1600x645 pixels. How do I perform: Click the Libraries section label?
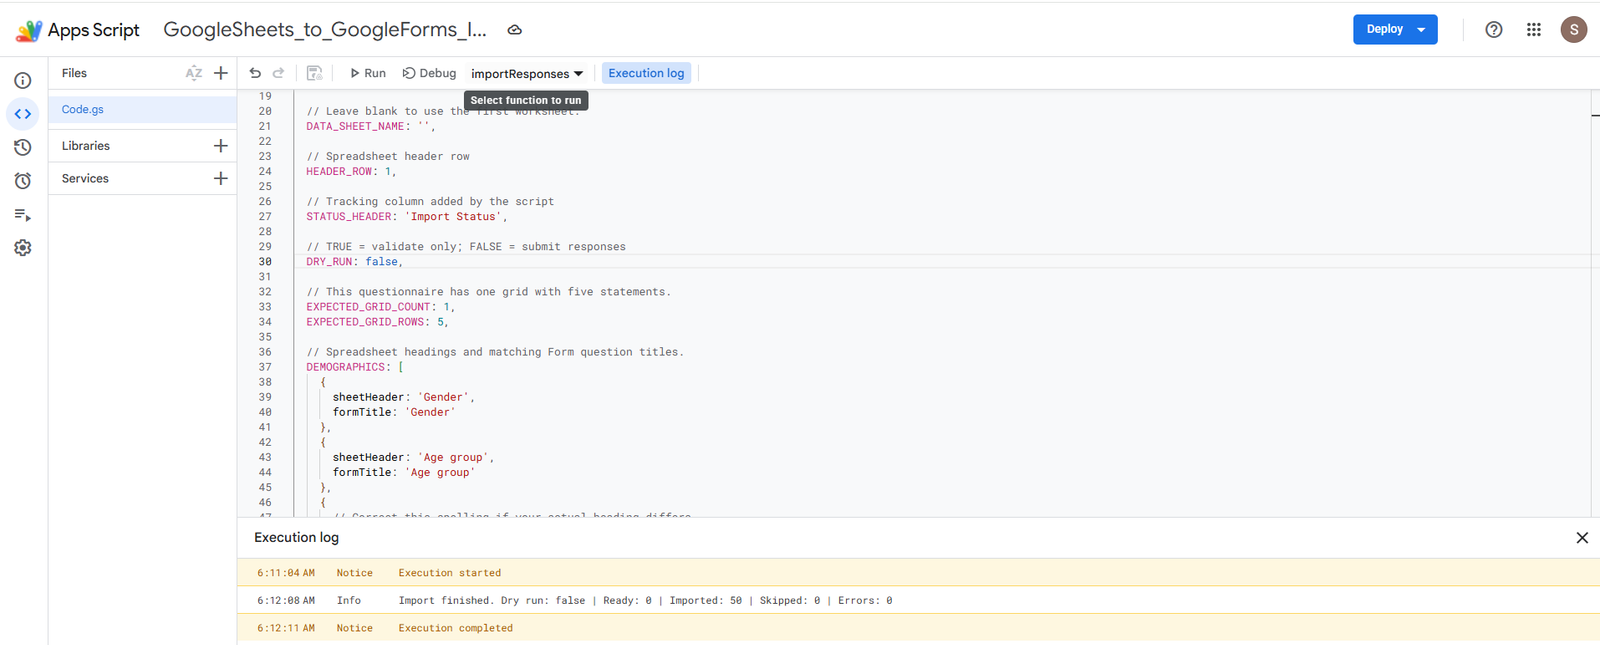(x=86, y=146)
